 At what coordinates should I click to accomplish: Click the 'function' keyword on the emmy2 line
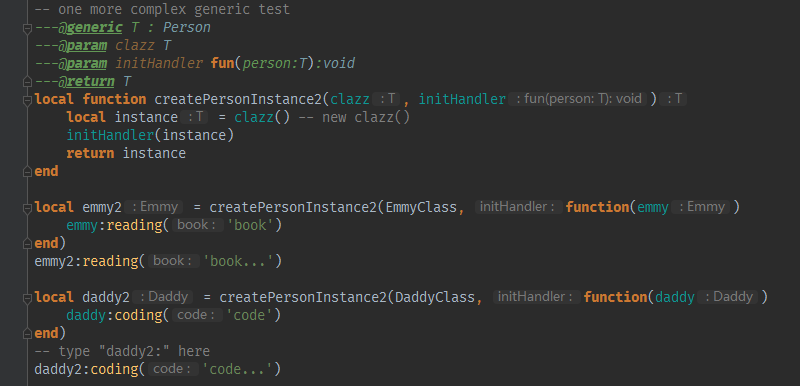[597, 207]
